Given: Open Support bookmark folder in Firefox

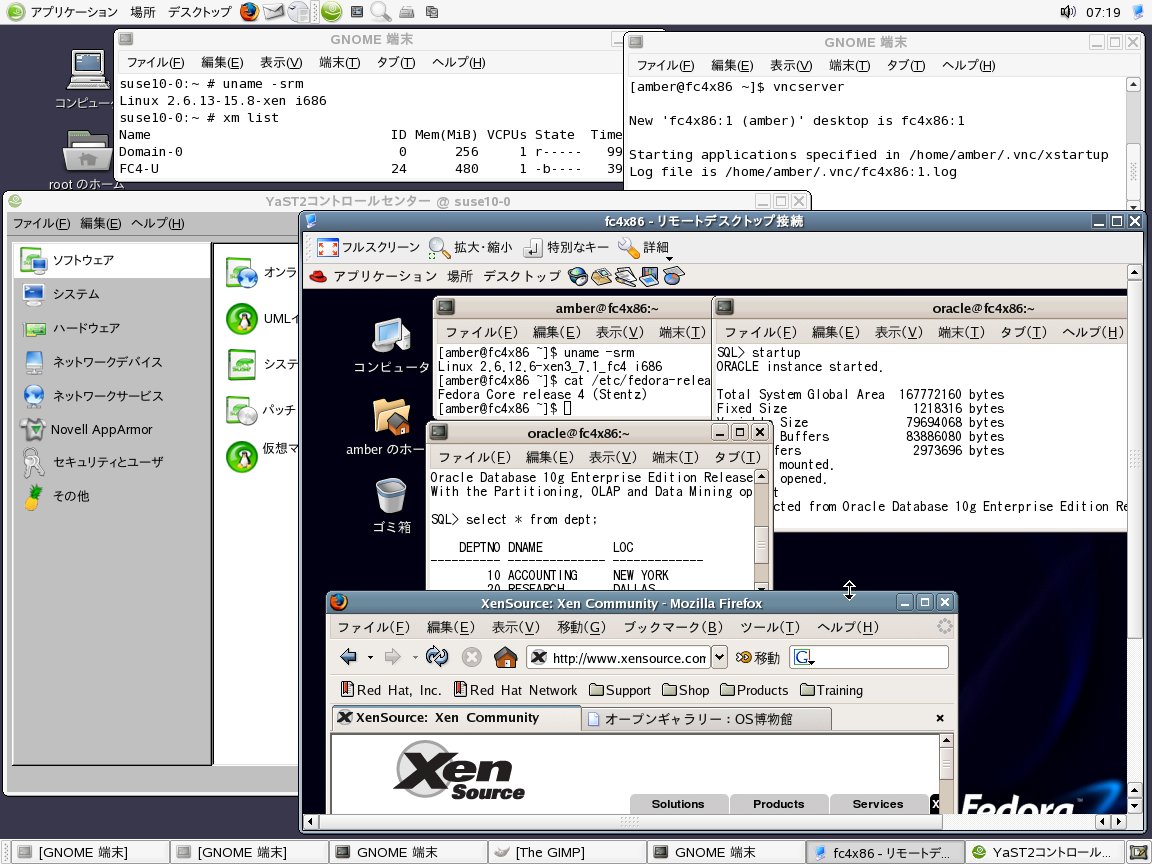Looking at the screenshot, I should tap(620, 691).
